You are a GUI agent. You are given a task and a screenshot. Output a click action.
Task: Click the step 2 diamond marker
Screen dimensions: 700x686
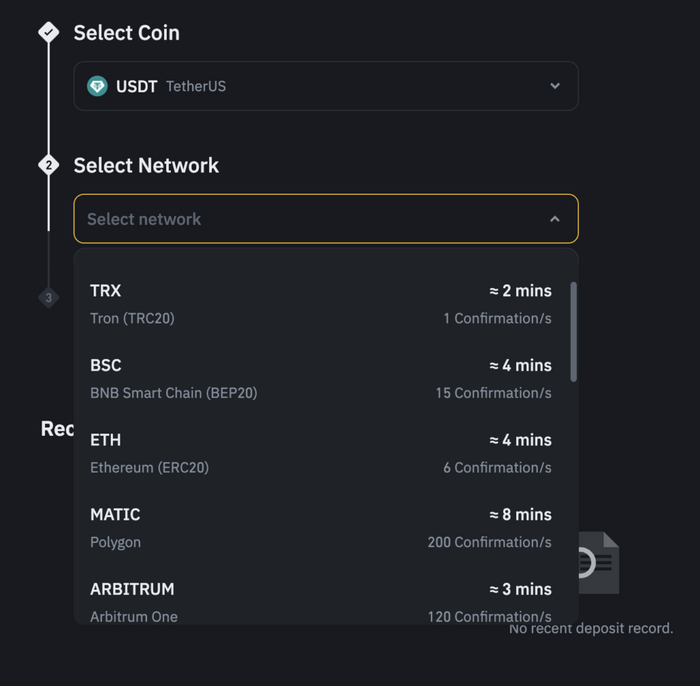click(x=48, y=165)
